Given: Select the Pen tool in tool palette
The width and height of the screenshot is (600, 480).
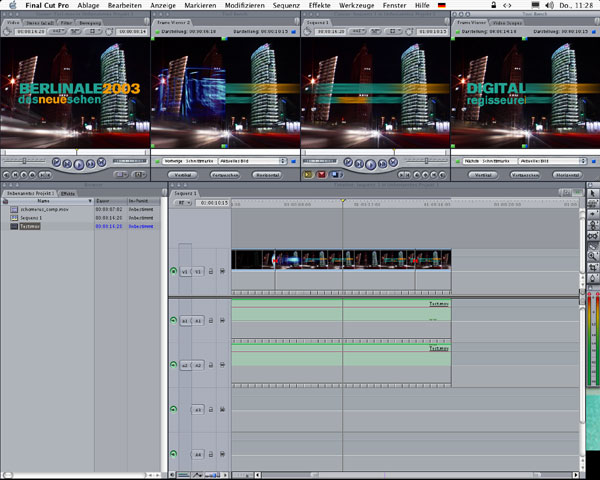Looking at the screenshot, I should (592, 278).
